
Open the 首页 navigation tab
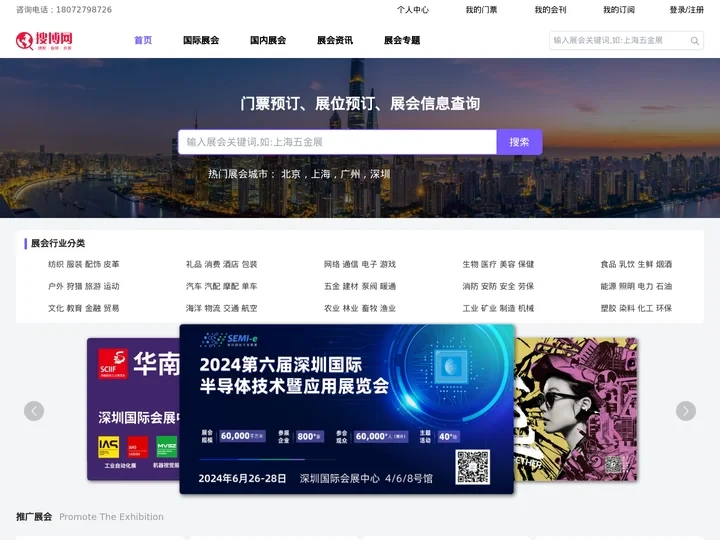click(143, 40)
